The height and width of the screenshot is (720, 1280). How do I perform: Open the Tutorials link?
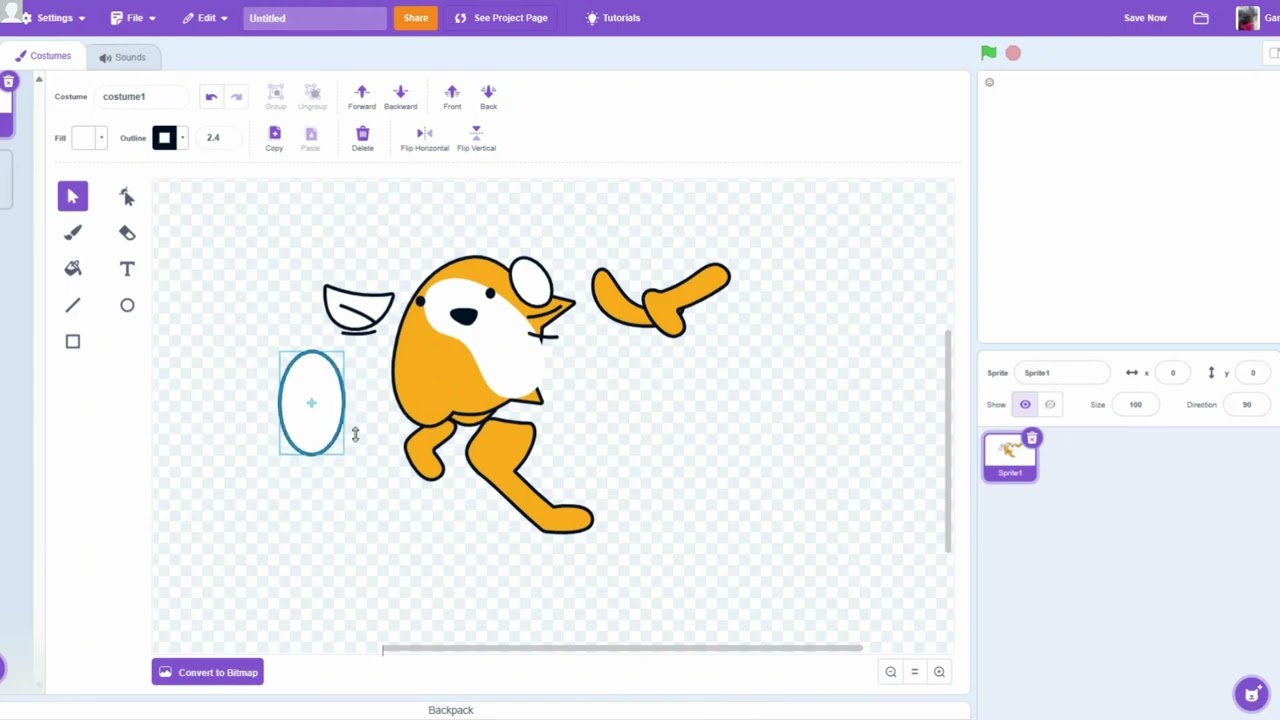point(613,18)
